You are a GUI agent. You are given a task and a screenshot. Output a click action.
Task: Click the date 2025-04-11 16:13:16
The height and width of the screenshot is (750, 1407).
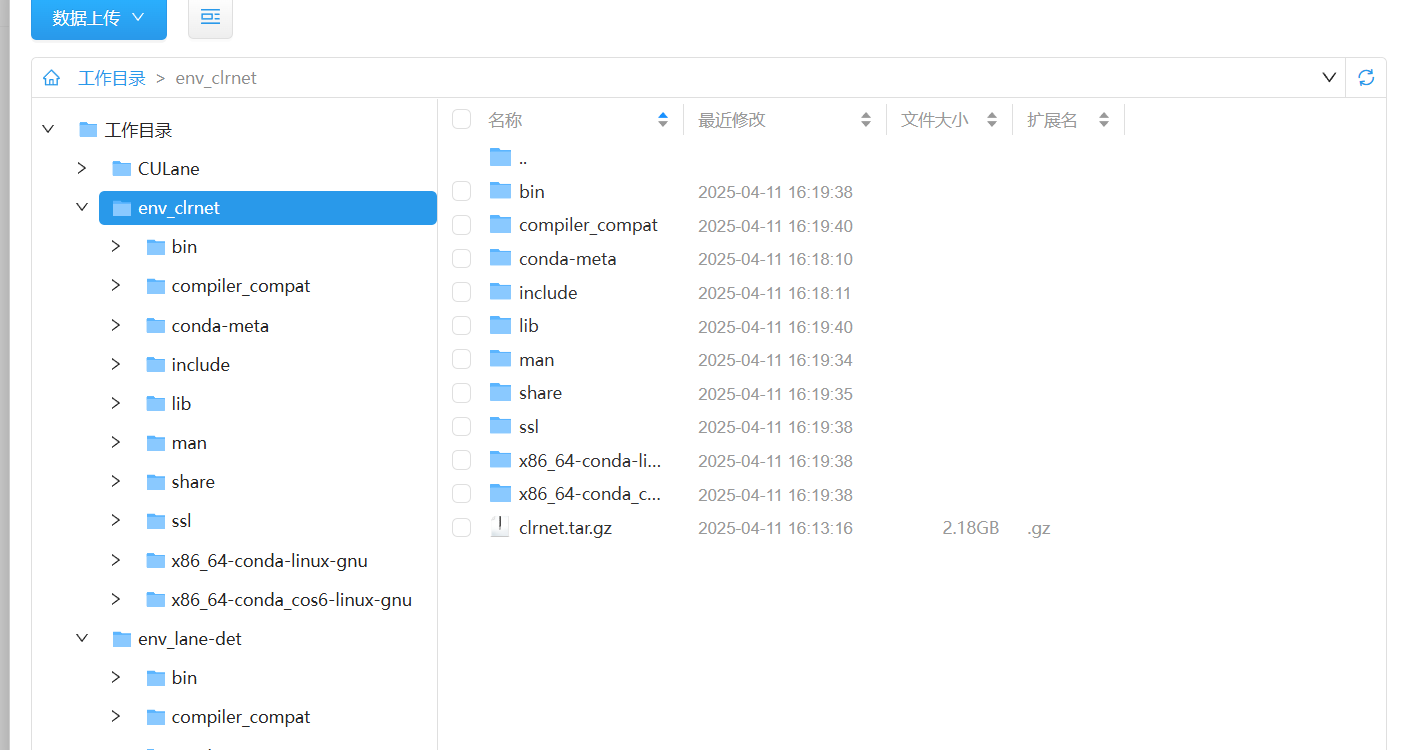(x=775, y=528)
